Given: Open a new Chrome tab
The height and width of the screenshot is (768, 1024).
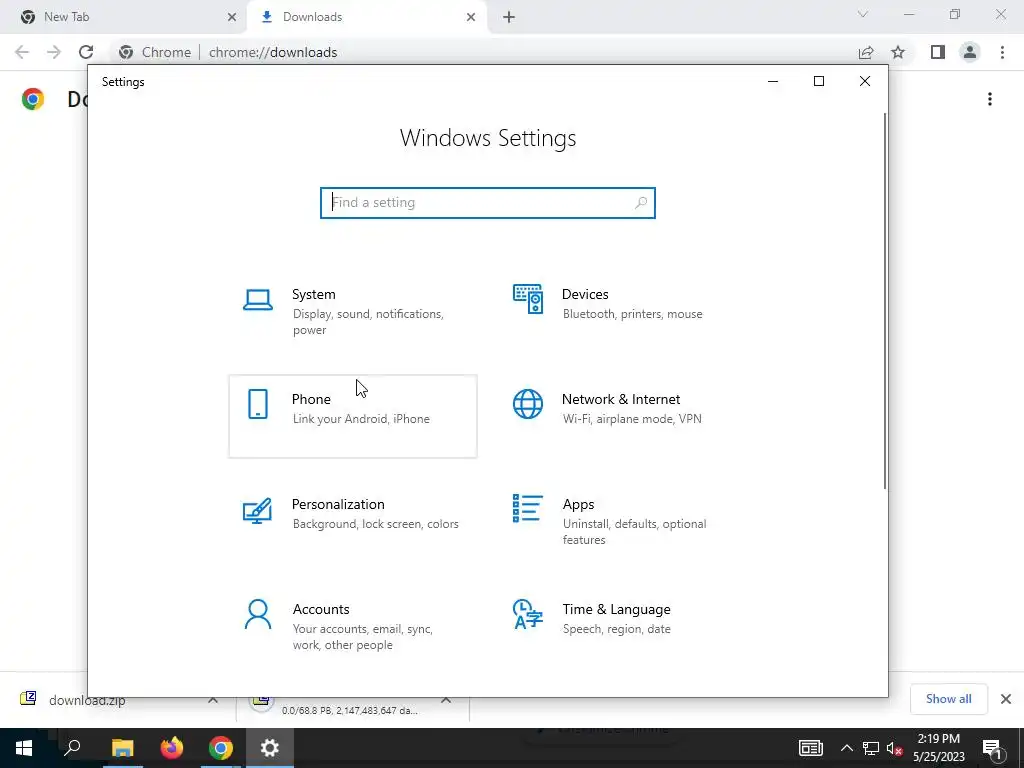Looking at the screenshot, I should 509,17.
